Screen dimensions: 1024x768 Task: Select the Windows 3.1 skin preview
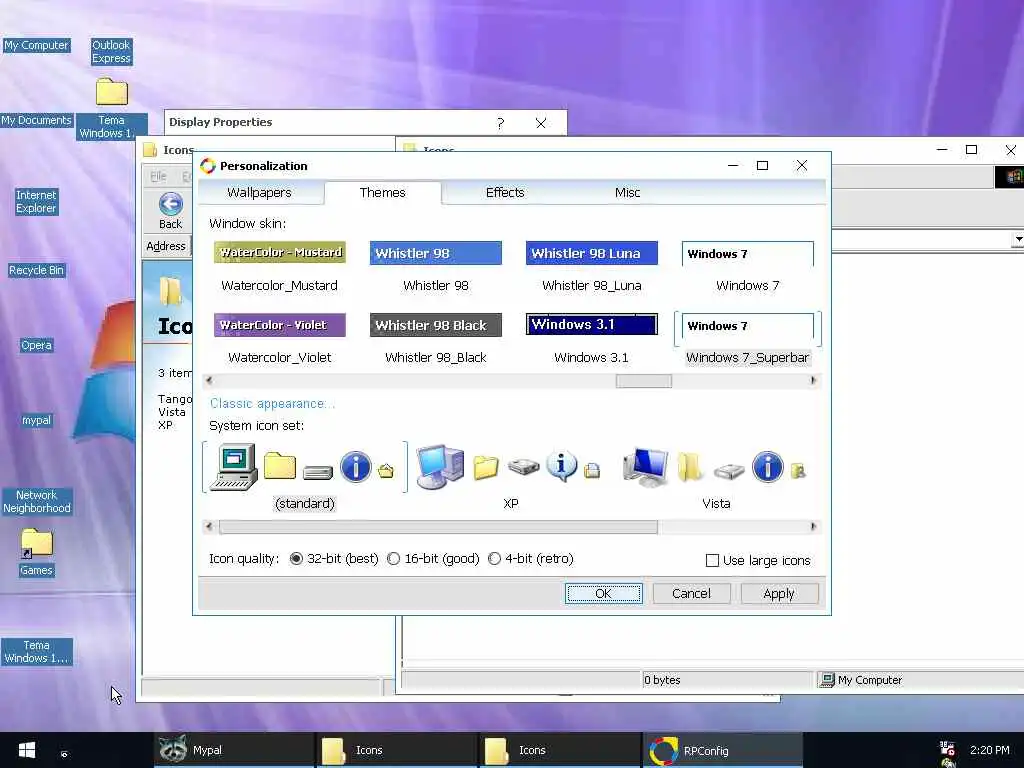(592, 324)
